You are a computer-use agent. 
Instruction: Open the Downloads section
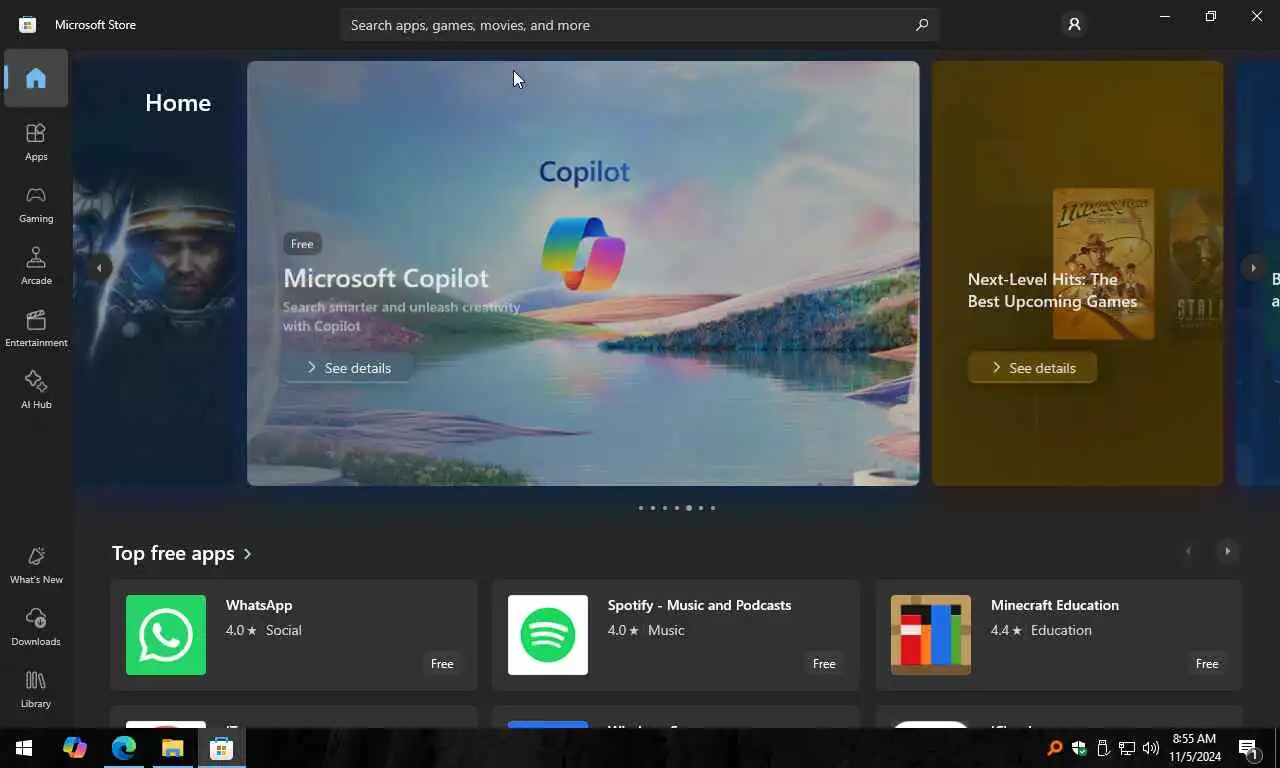point(36,627)
